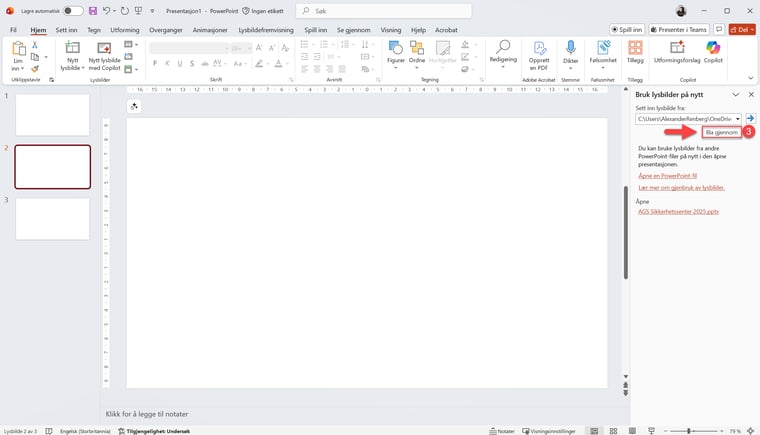Toggle Notater pane in status bar
The height and width of the screenshot is (435, 760).
click(502, 431)
